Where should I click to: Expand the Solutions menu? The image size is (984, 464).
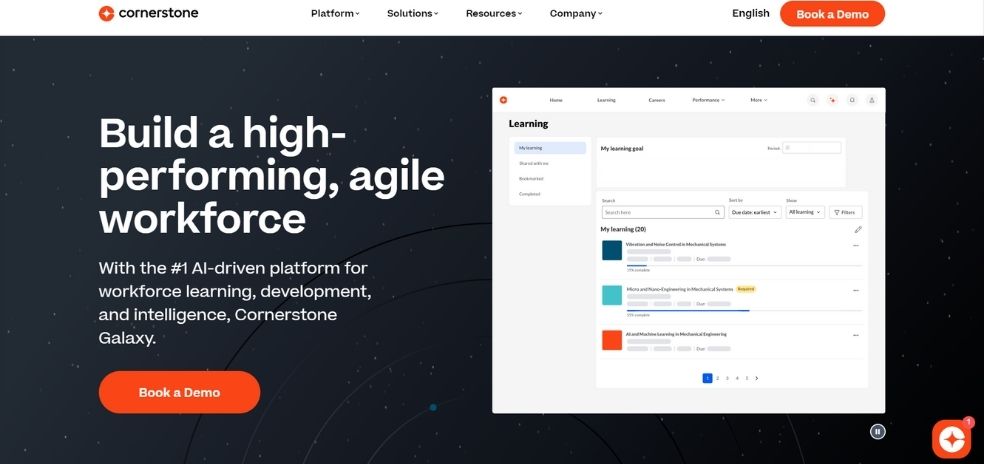(x=412, y=13)
